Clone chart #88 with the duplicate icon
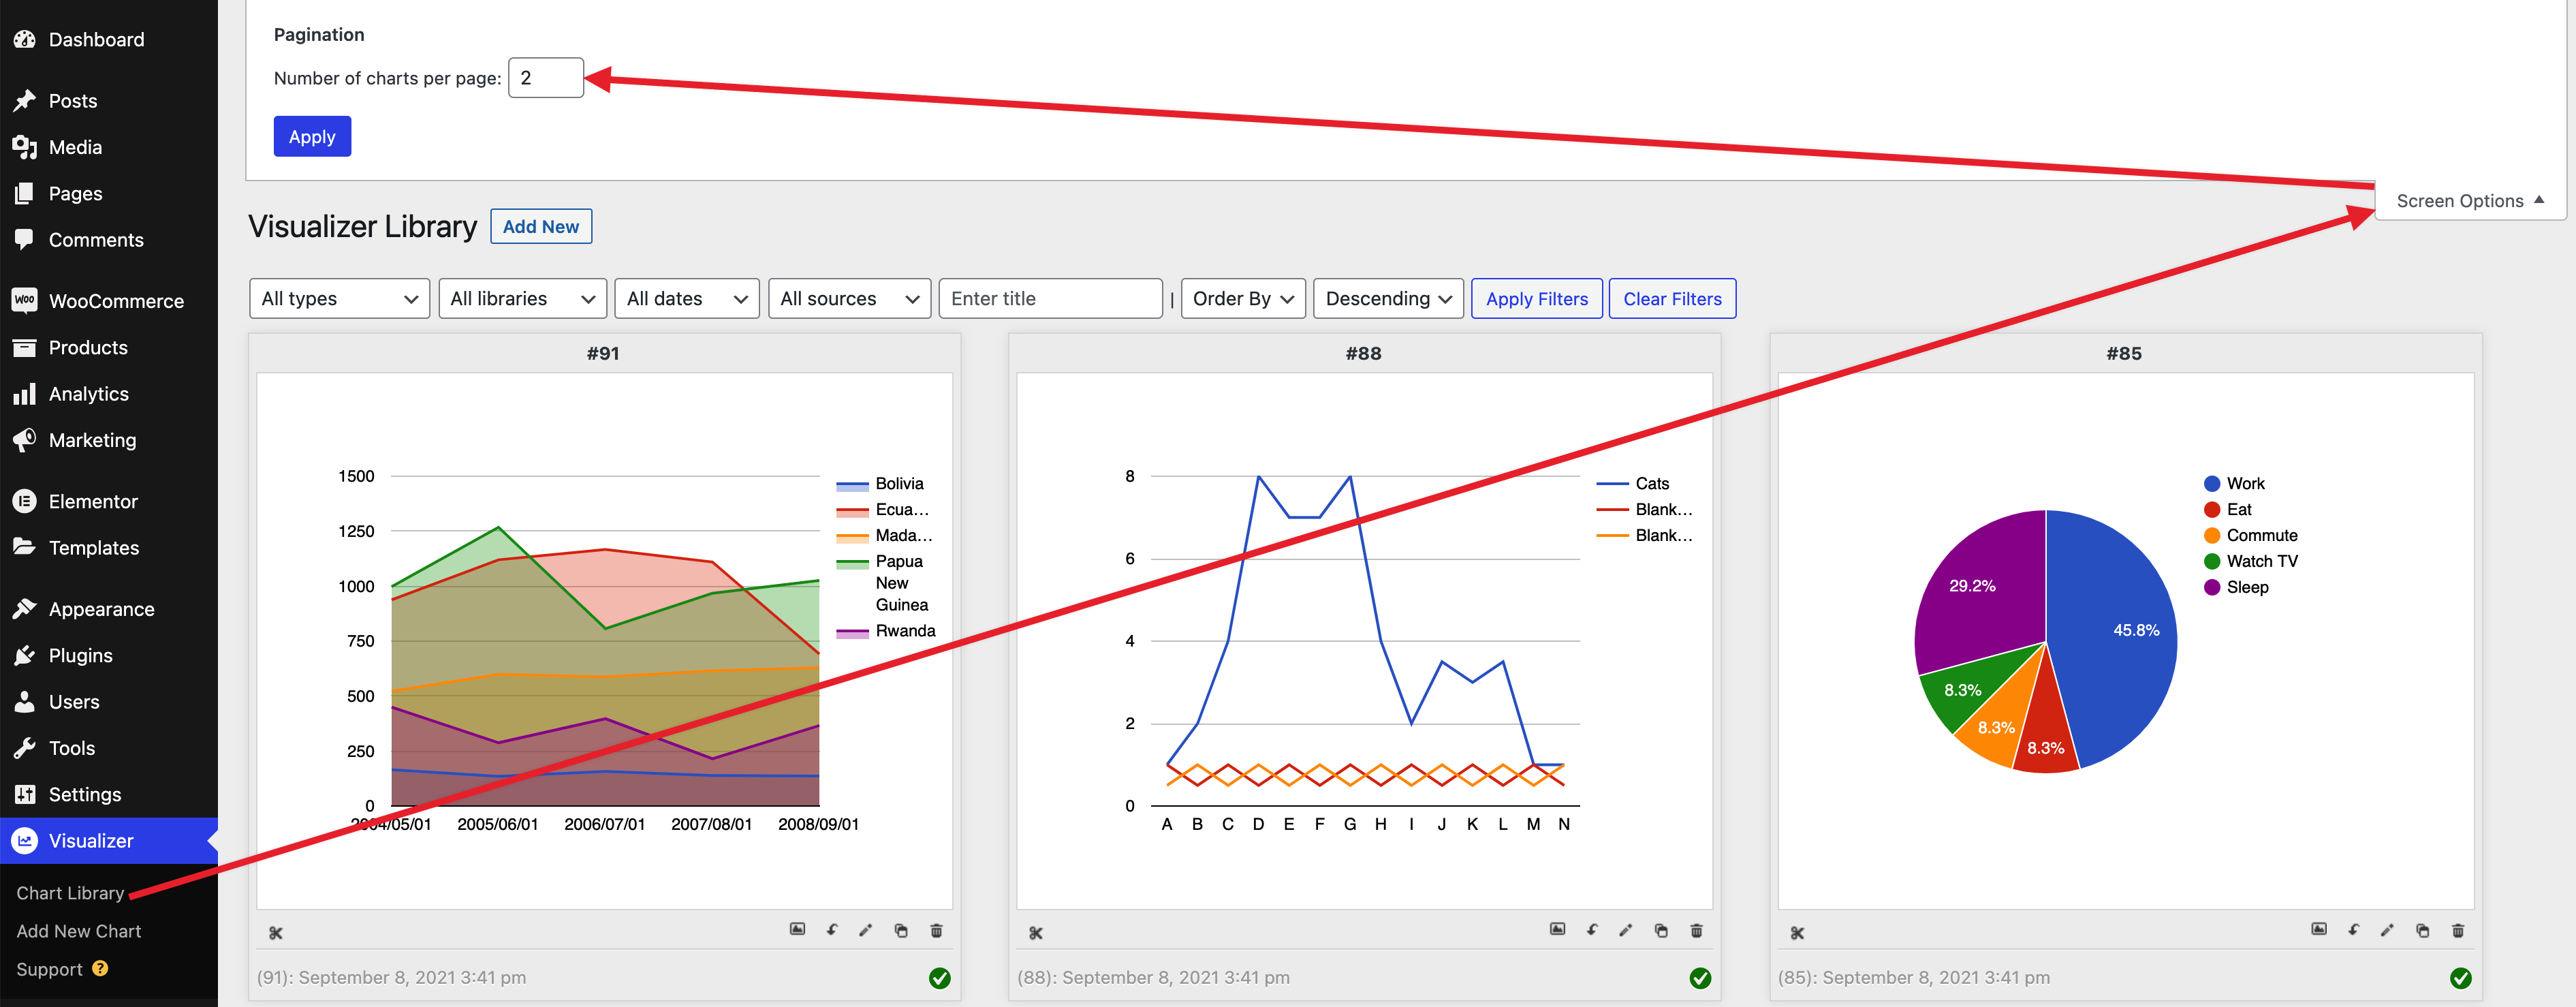Viewport: 2576px width, 1007px height. 1661,930
